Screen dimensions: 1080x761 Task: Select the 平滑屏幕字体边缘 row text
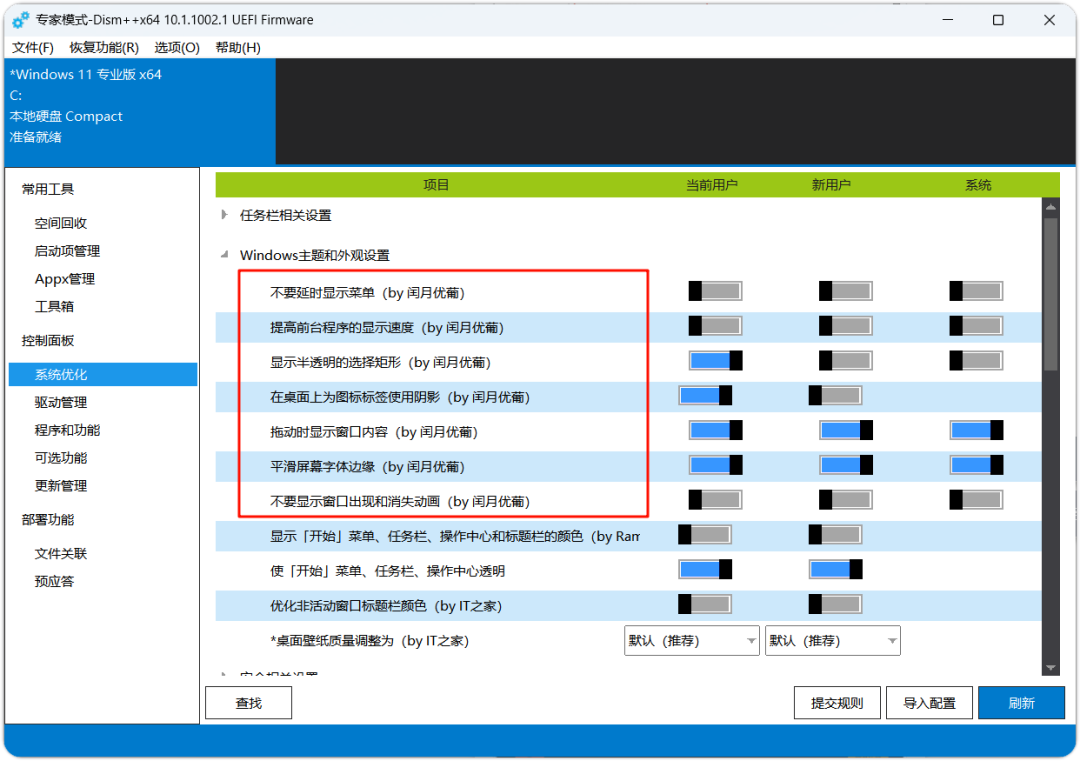coord(367,467)
